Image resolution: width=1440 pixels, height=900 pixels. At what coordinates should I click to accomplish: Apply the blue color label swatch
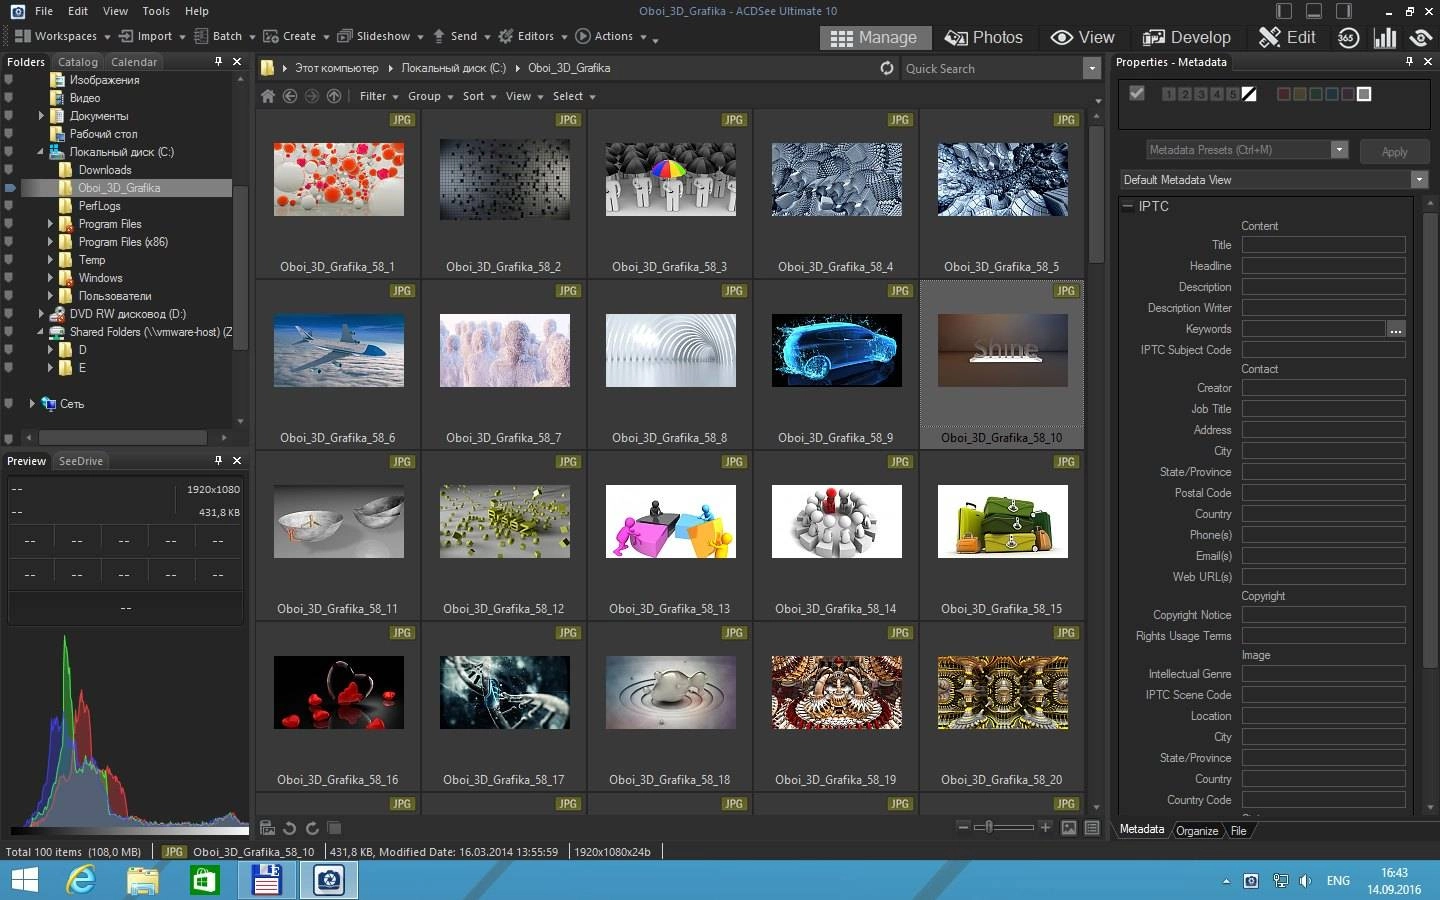[x=1331, y=94]
